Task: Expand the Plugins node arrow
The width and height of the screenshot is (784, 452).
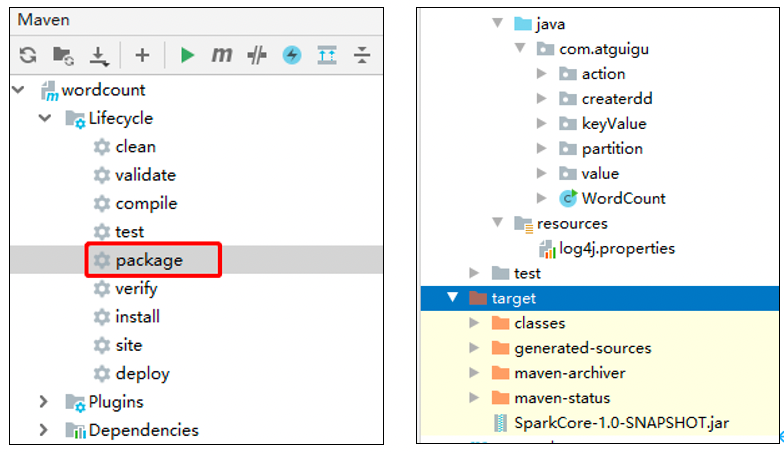Action: (44, 402)
